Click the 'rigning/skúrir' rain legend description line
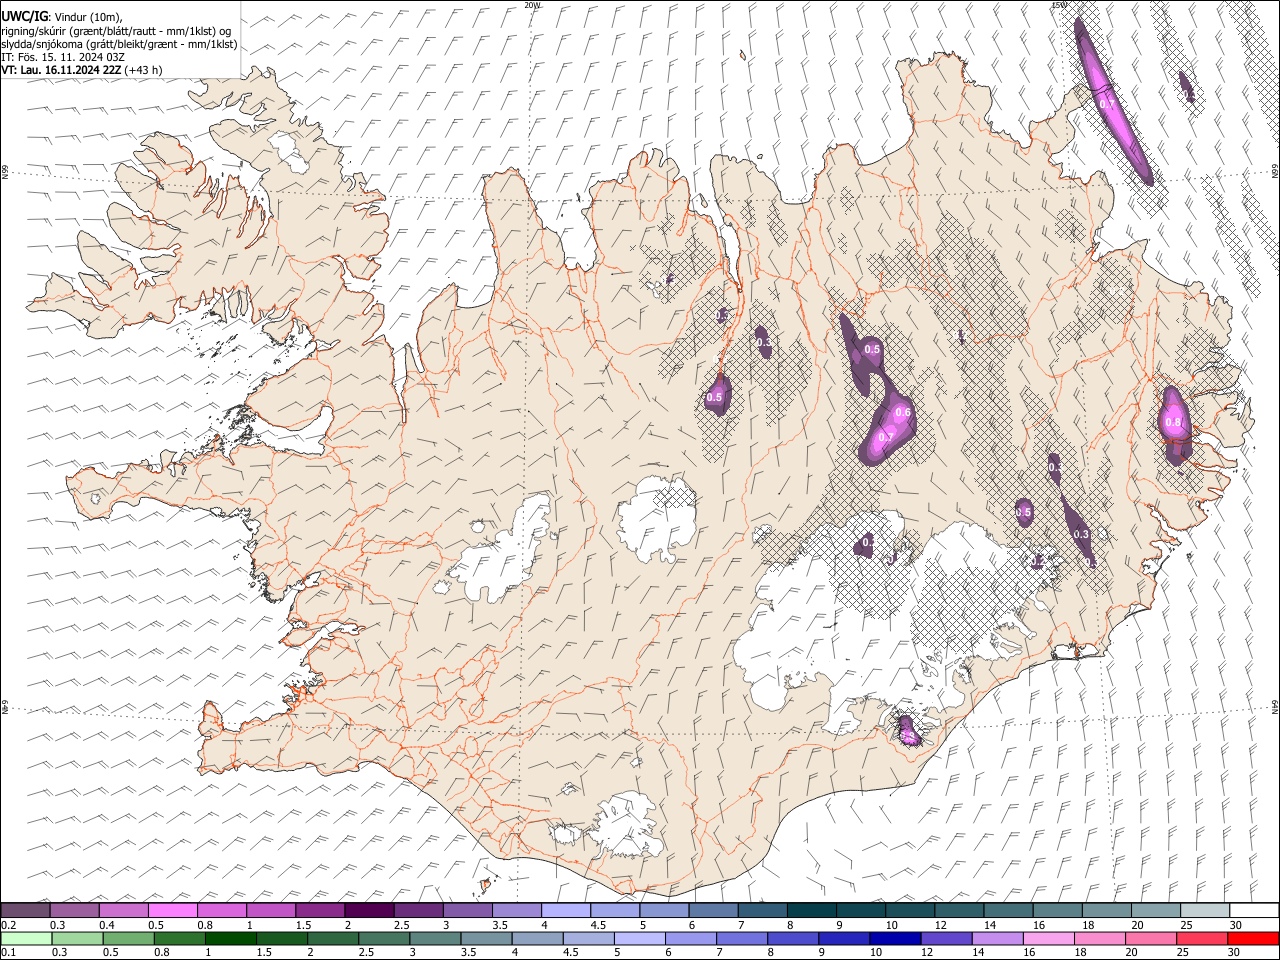 (x=116, y=31)
